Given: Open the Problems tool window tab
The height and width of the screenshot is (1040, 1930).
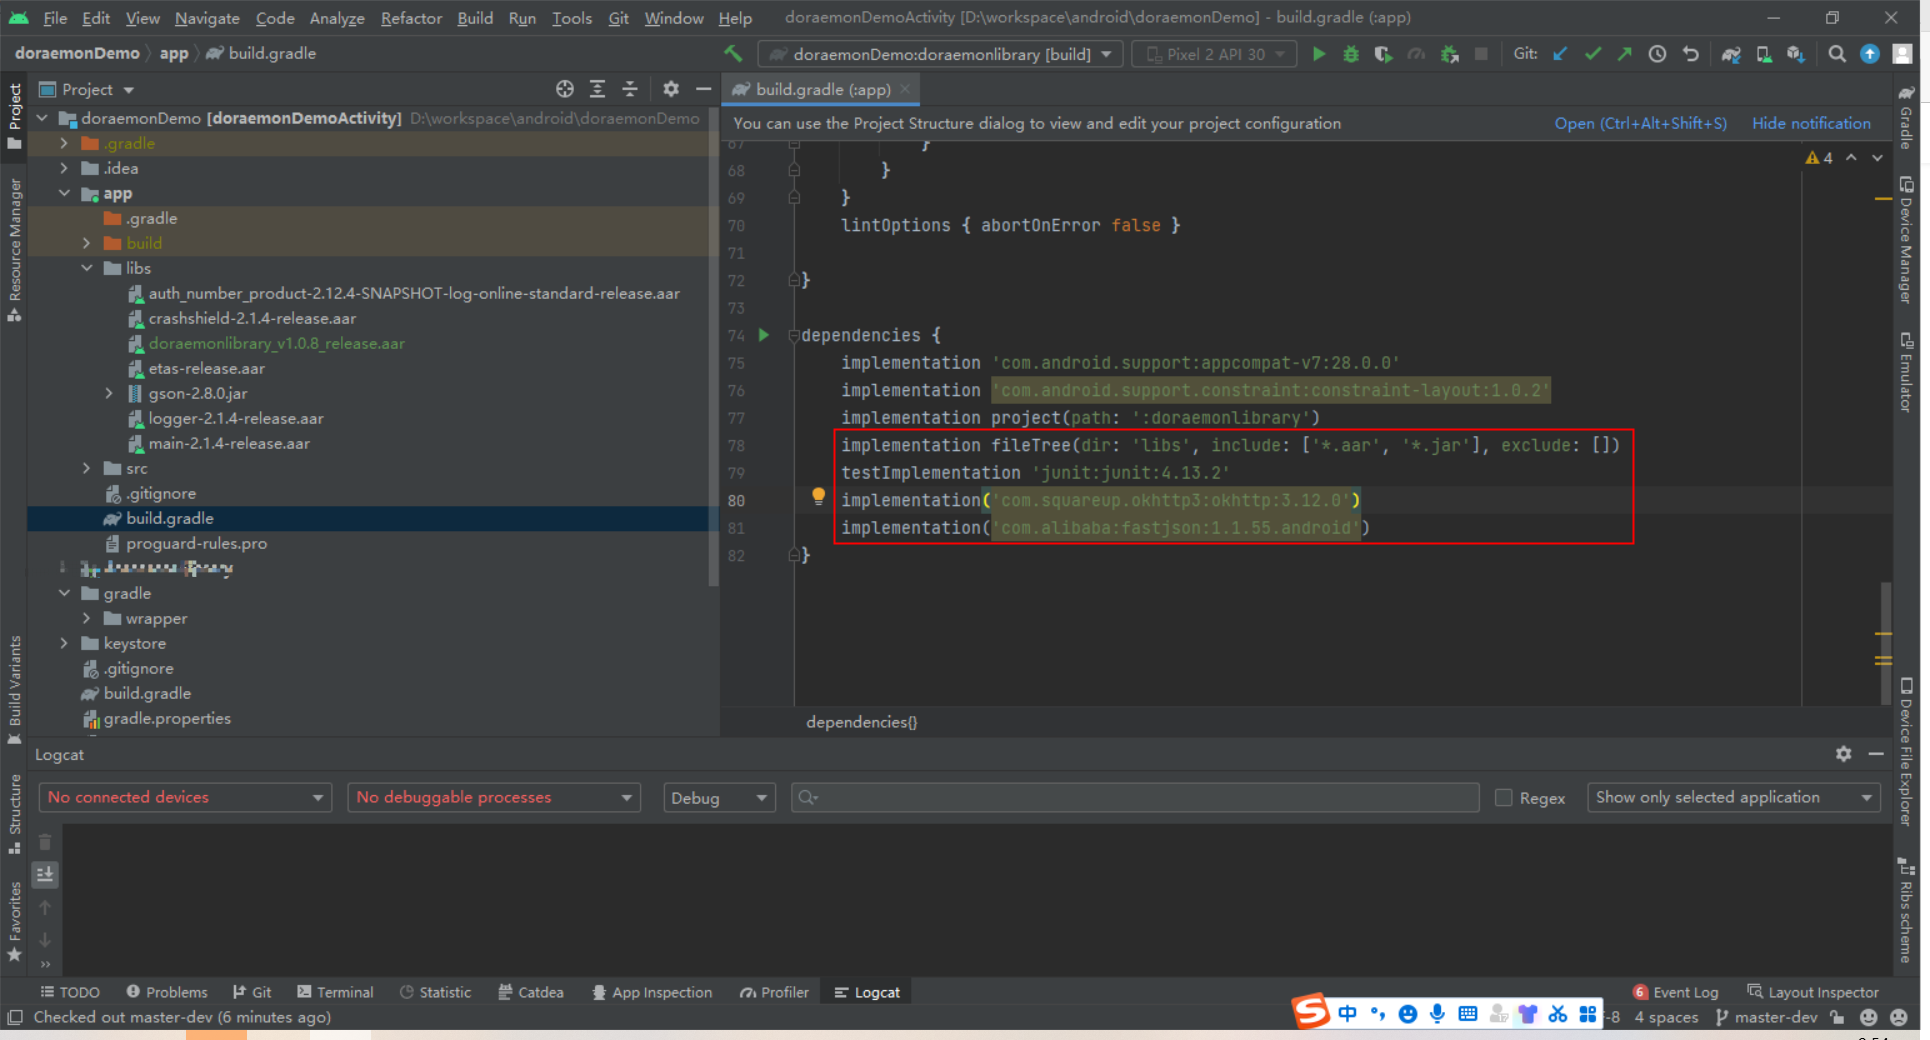Looking at the screenshot, I should pos(167,992).
